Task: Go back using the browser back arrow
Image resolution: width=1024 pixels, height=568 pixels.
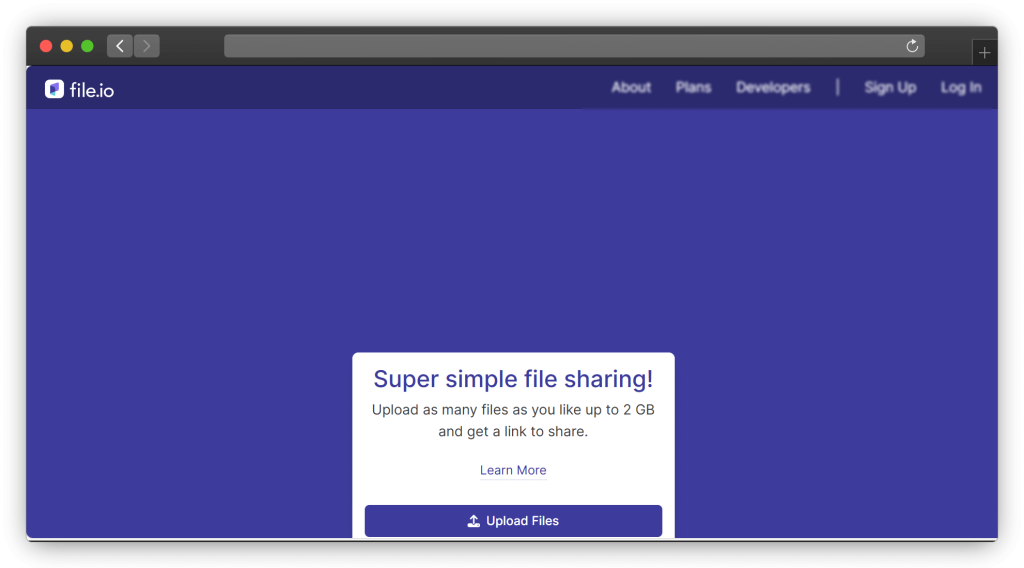Action: tap(120, 46)
